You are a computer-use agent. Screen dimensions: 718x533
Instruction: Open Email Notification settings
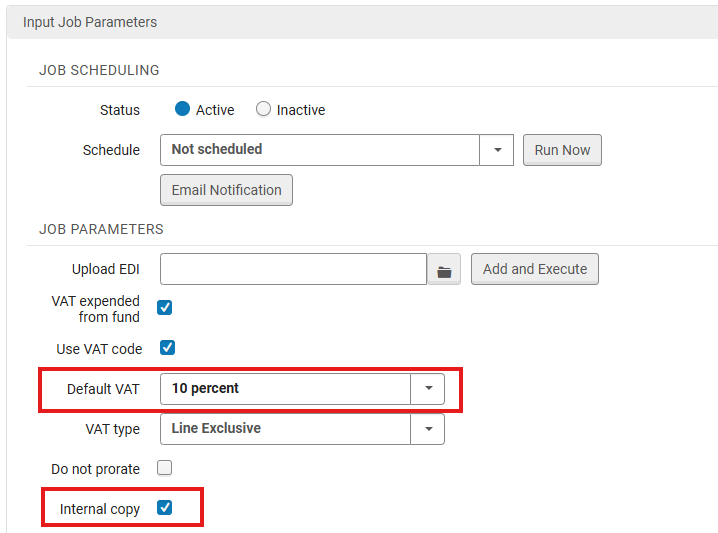pyautogui.click(x=226, y=190)
